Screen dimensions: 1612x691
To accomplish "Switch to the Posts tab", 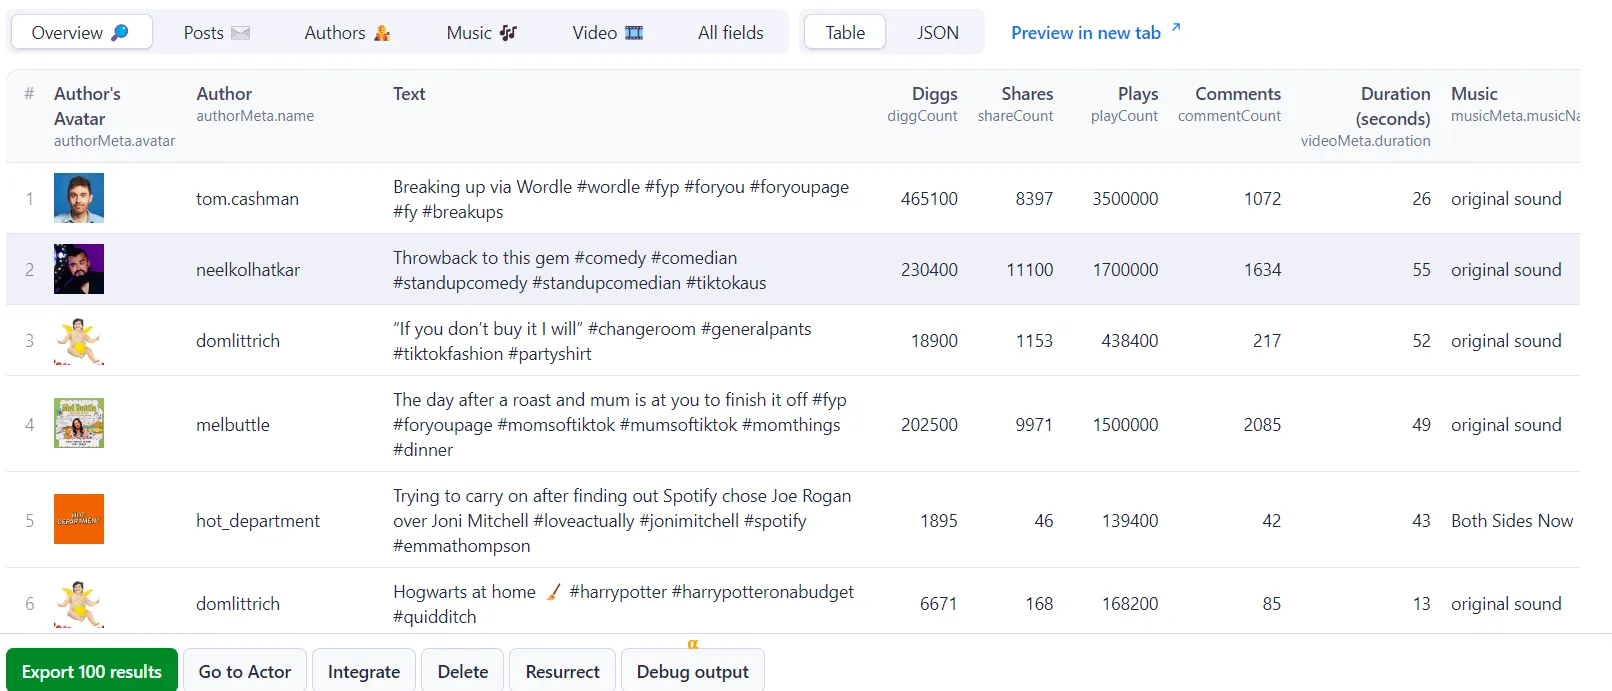I will click(x=216, y=32).
